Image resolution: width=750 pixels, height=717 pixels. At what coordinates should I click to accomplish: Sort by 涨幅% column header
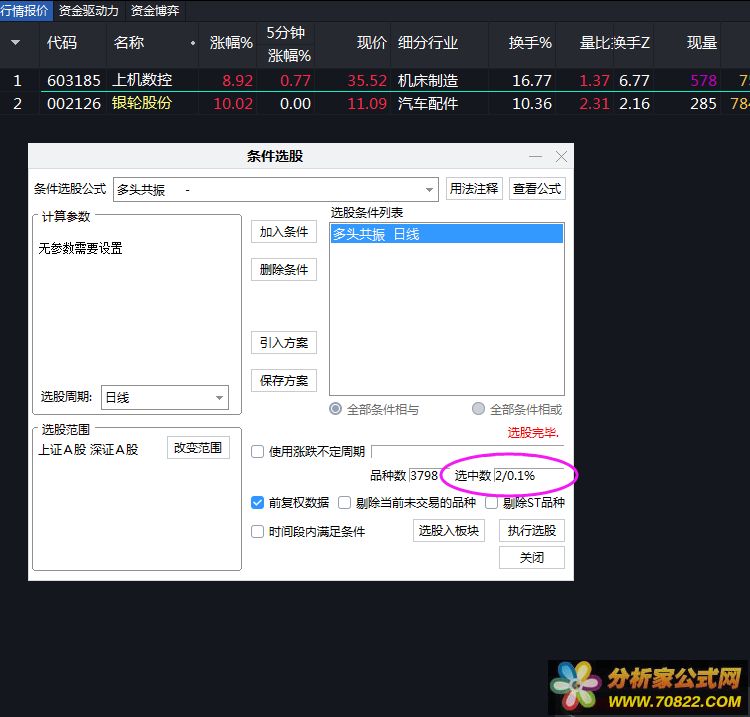[231, 44]
